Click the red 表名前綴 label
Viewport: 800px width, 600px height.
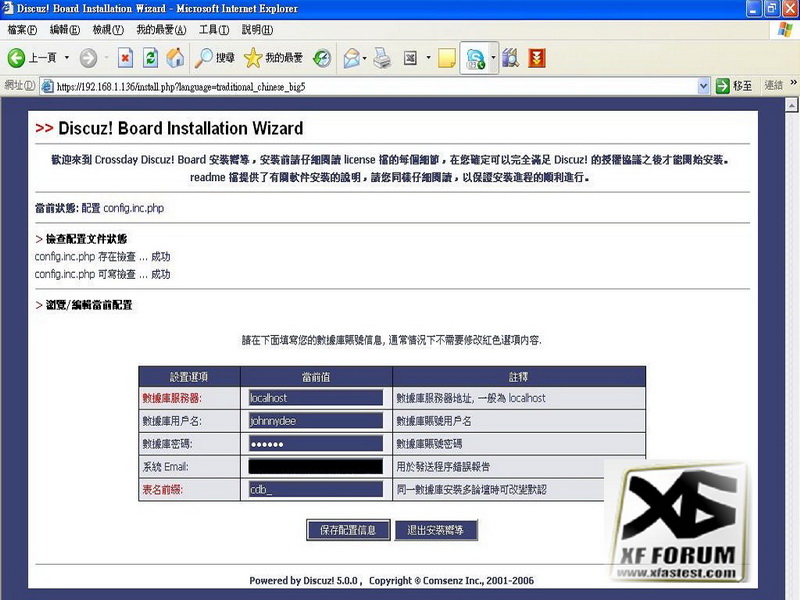pyautogui.click(x=162, y=490)
